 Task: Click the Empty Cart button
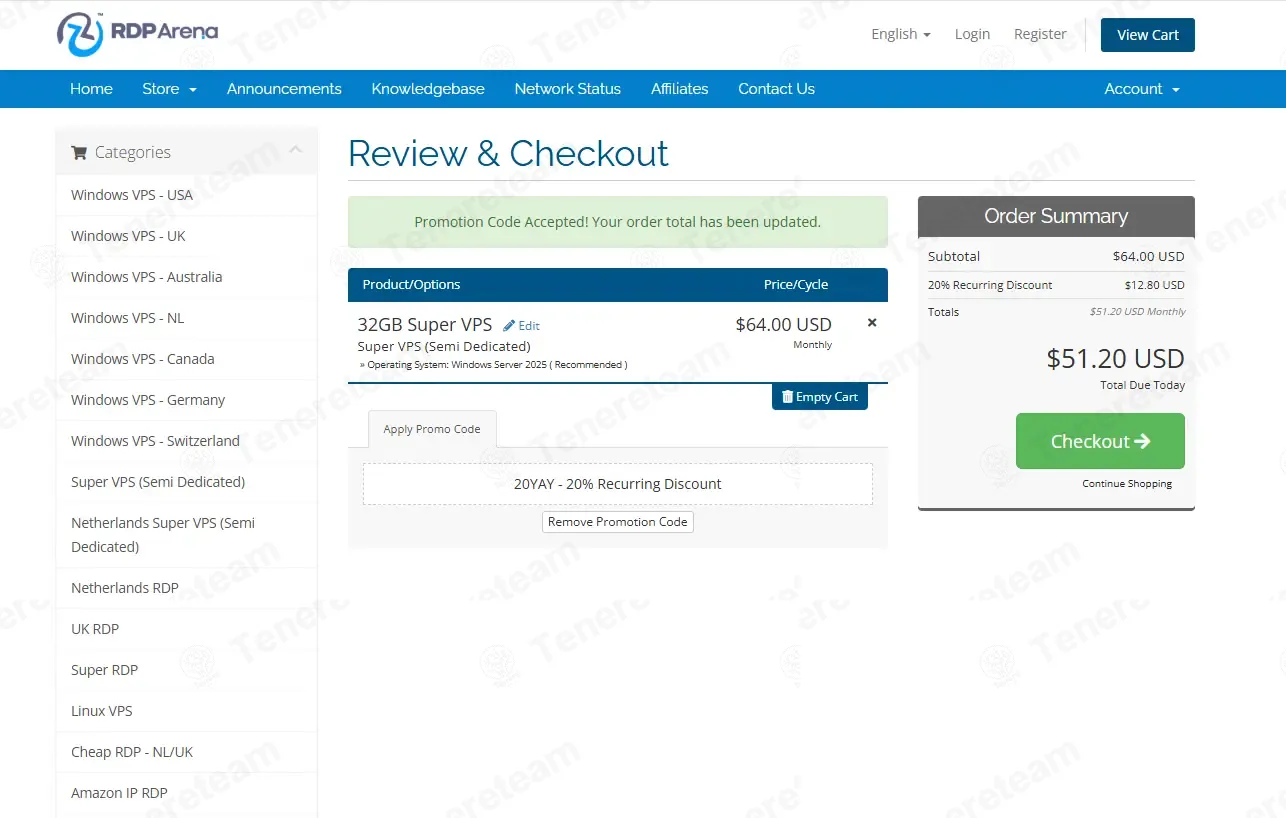(x=820, y=397)
